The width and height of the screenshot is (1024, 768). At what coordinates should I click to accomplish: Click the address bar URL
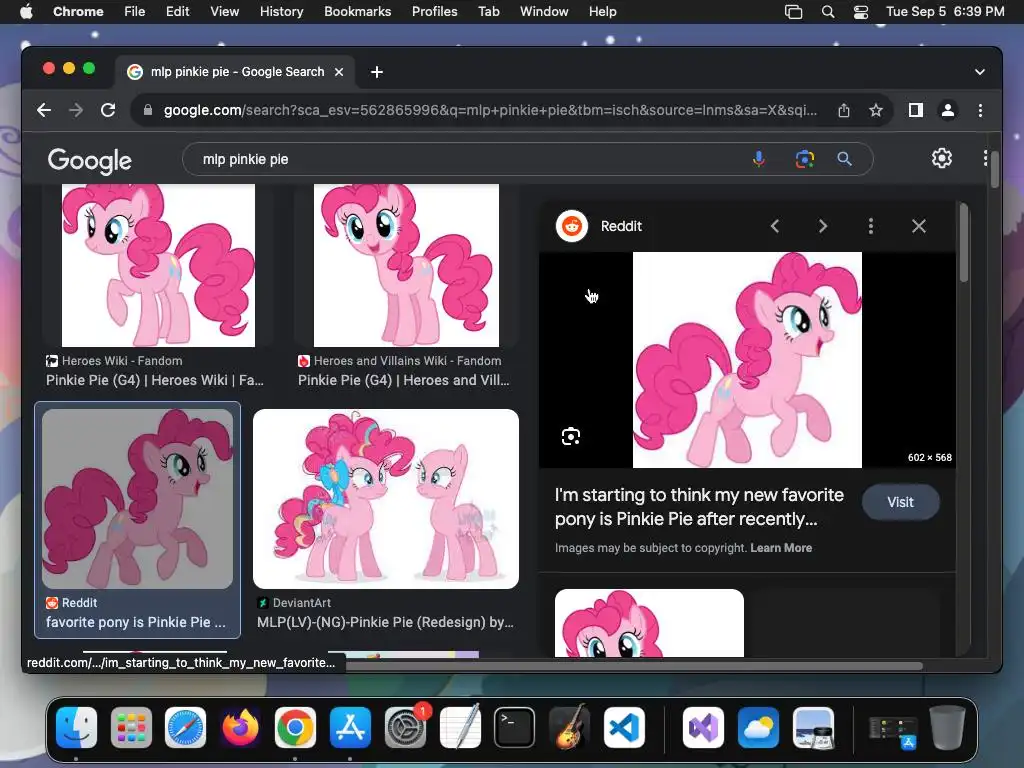[x=490, y=110]
